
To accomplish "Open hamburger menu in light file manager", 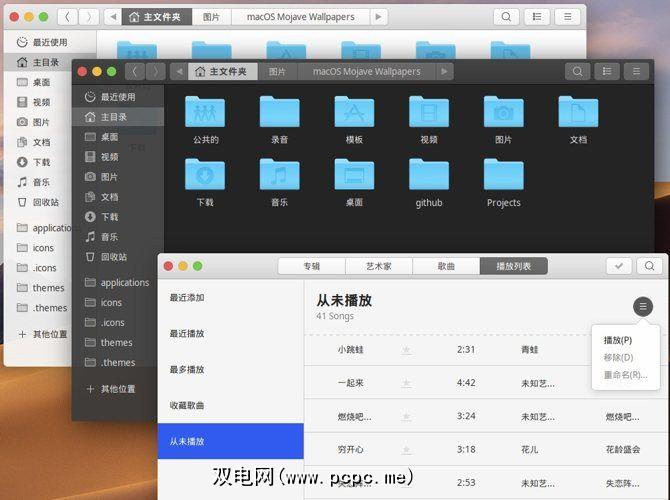I will click(567, 17).
